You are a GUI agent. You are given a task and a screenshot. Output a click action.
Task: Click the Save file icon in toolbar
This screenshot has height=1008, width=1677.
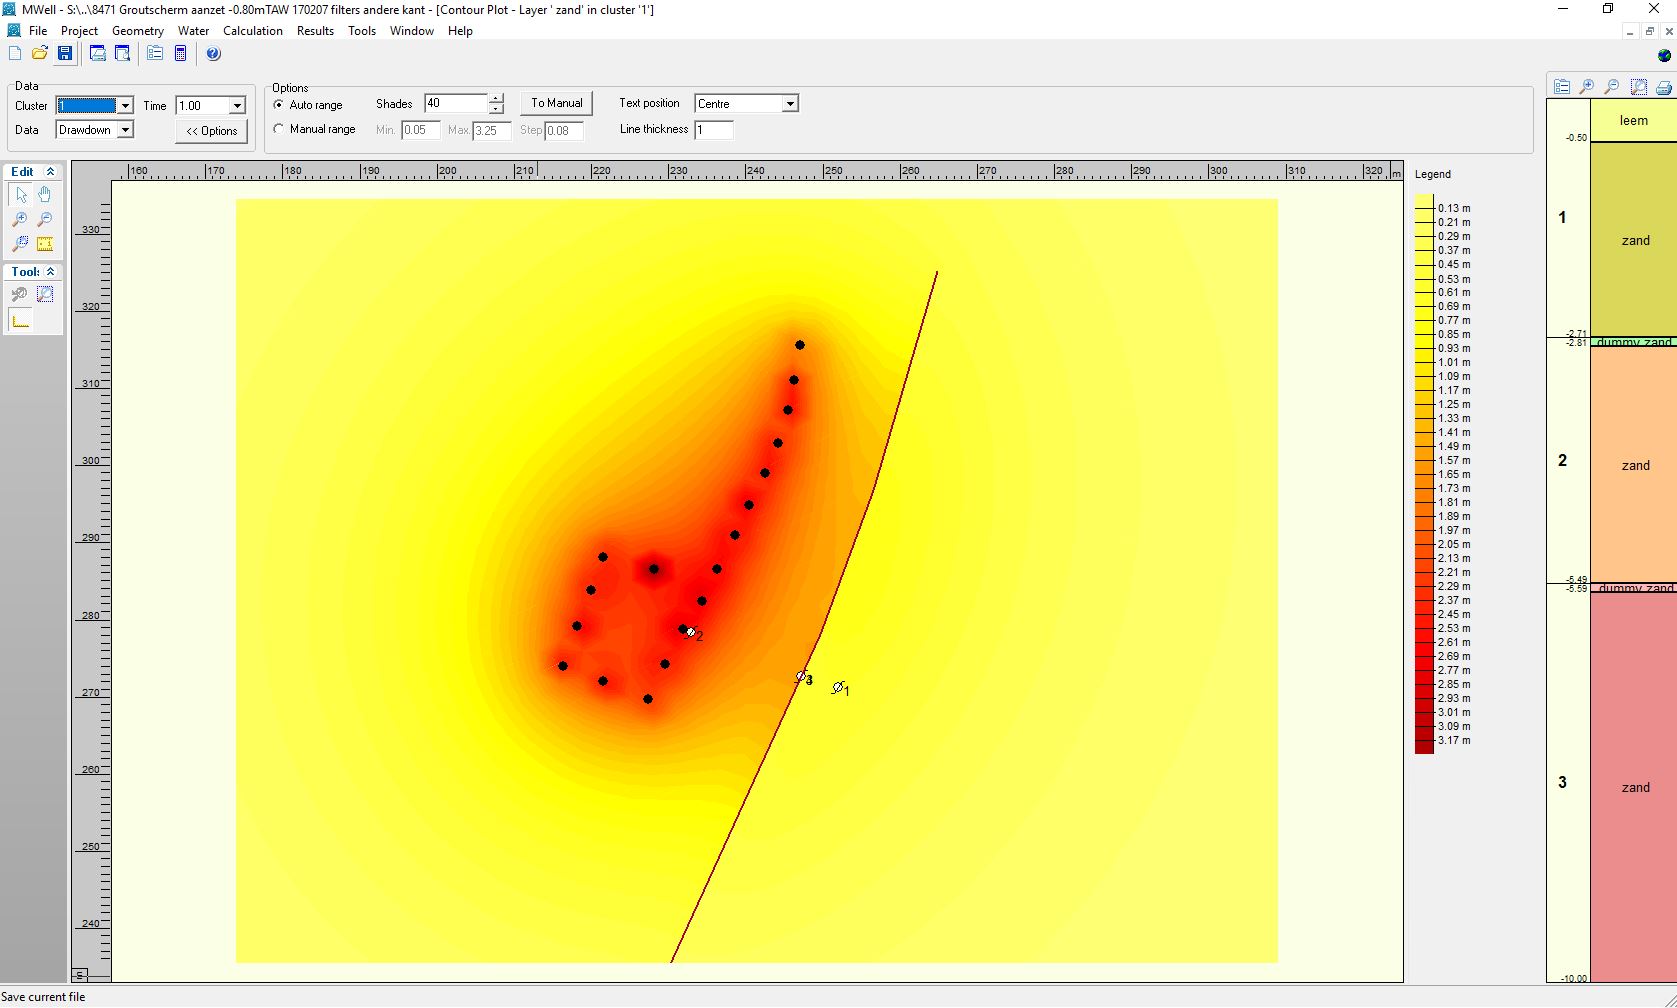pyautogui.click(x=65, y=54)
